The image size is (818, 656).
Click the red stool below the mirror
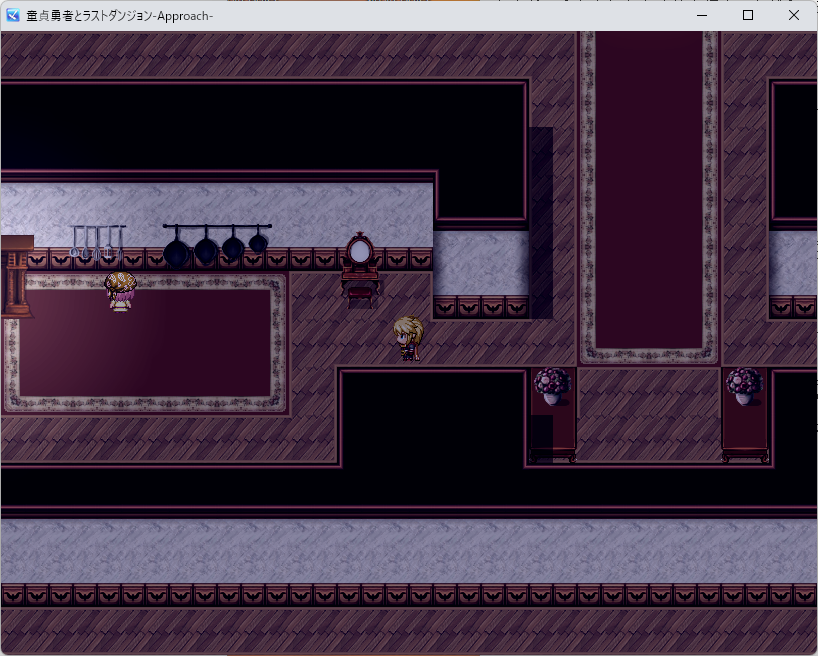tap(360, 293)
